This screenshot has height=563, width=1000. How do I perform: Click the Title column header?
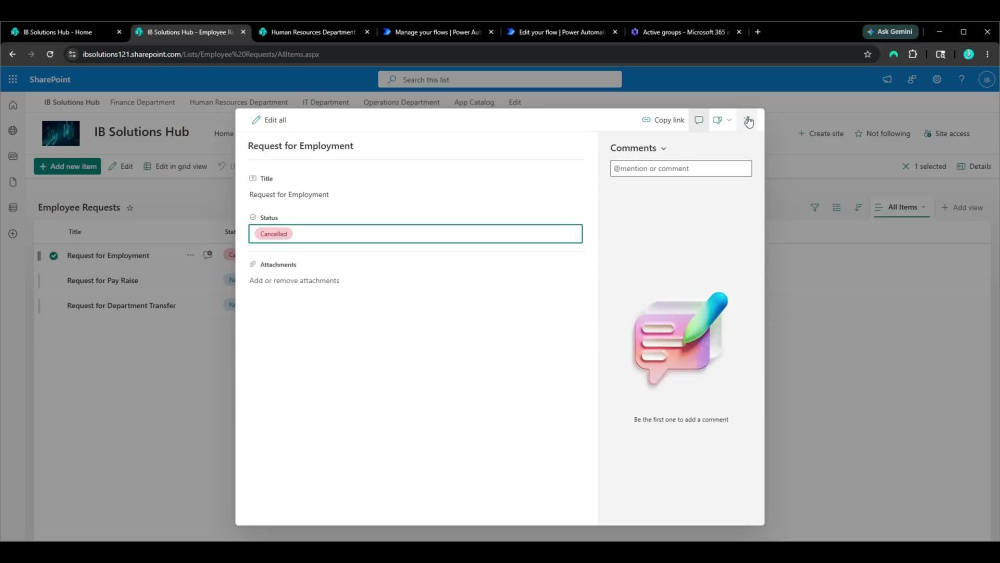click(x=75, y=232)
